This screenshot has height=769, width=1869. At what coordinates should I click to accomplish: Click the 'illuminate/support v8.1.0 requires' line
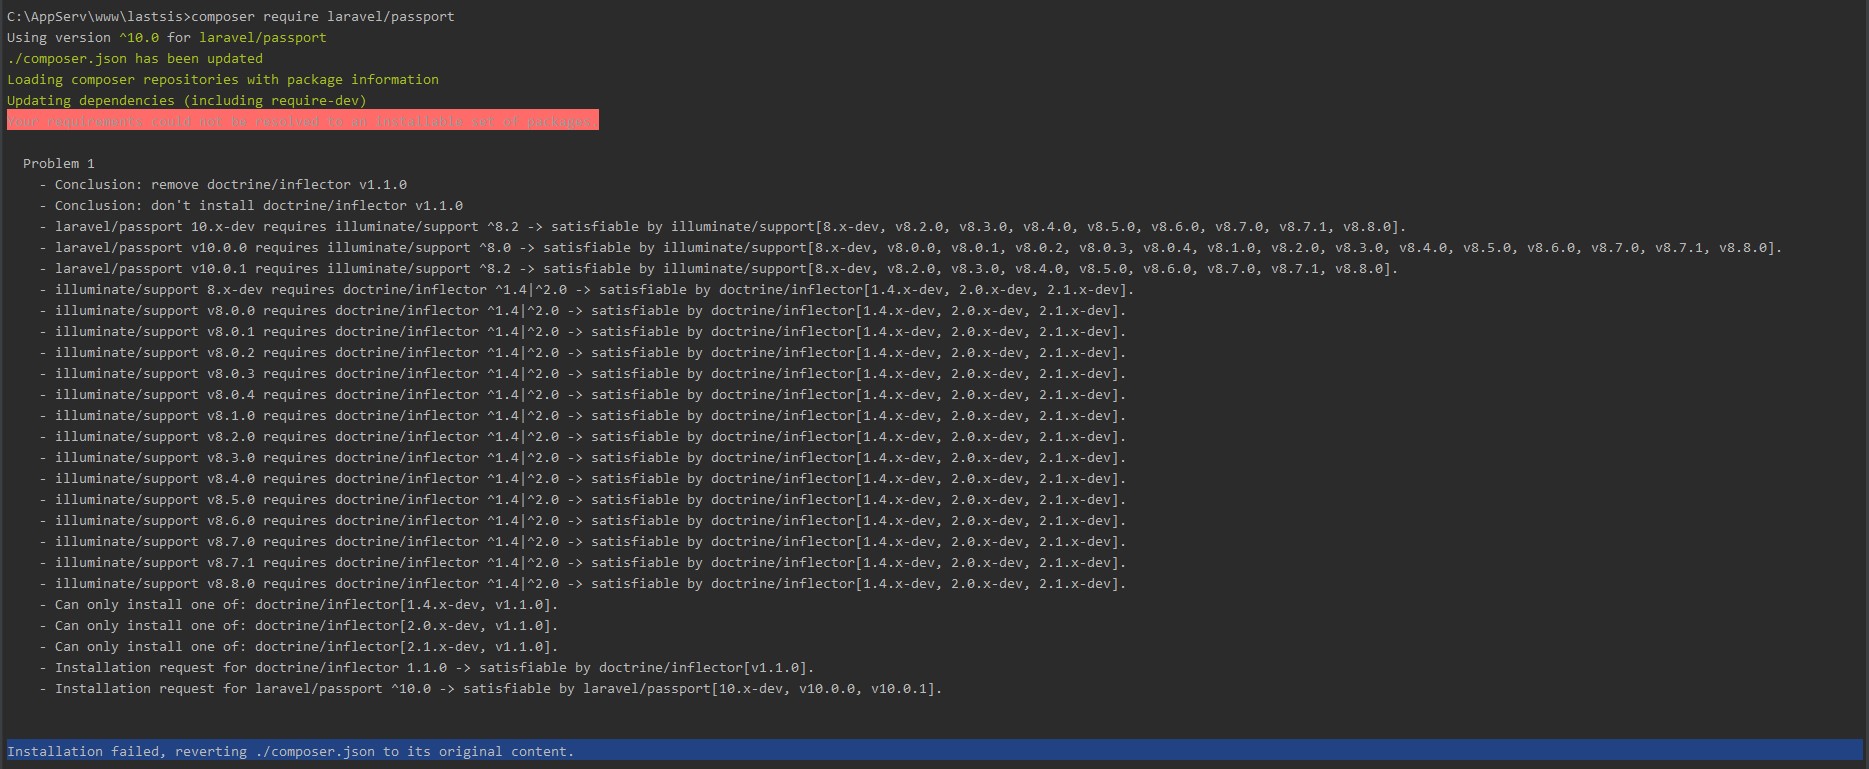[x=583, y=415]
